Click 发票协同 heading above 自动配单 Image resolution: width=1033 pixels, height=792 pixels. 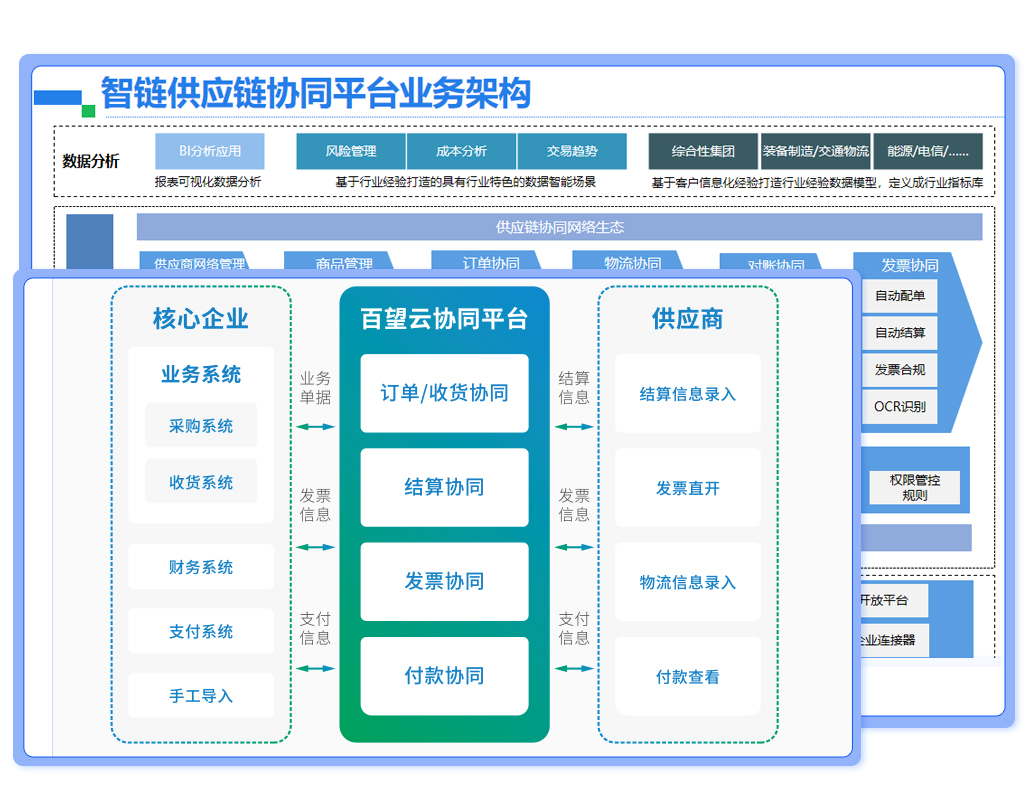click(x=910, y=265)
